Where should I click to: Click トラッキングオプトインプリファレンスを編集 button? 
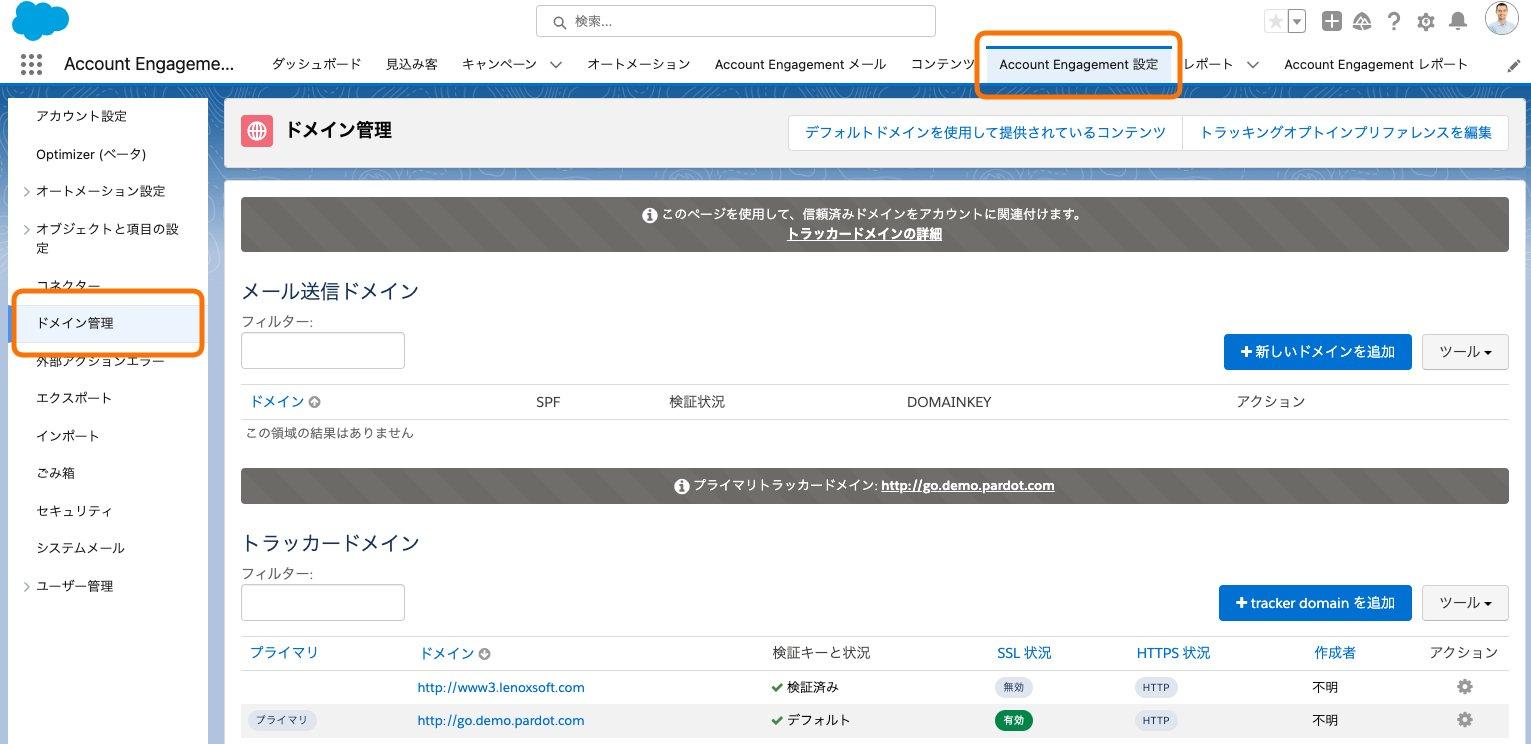coord(1345,132)
